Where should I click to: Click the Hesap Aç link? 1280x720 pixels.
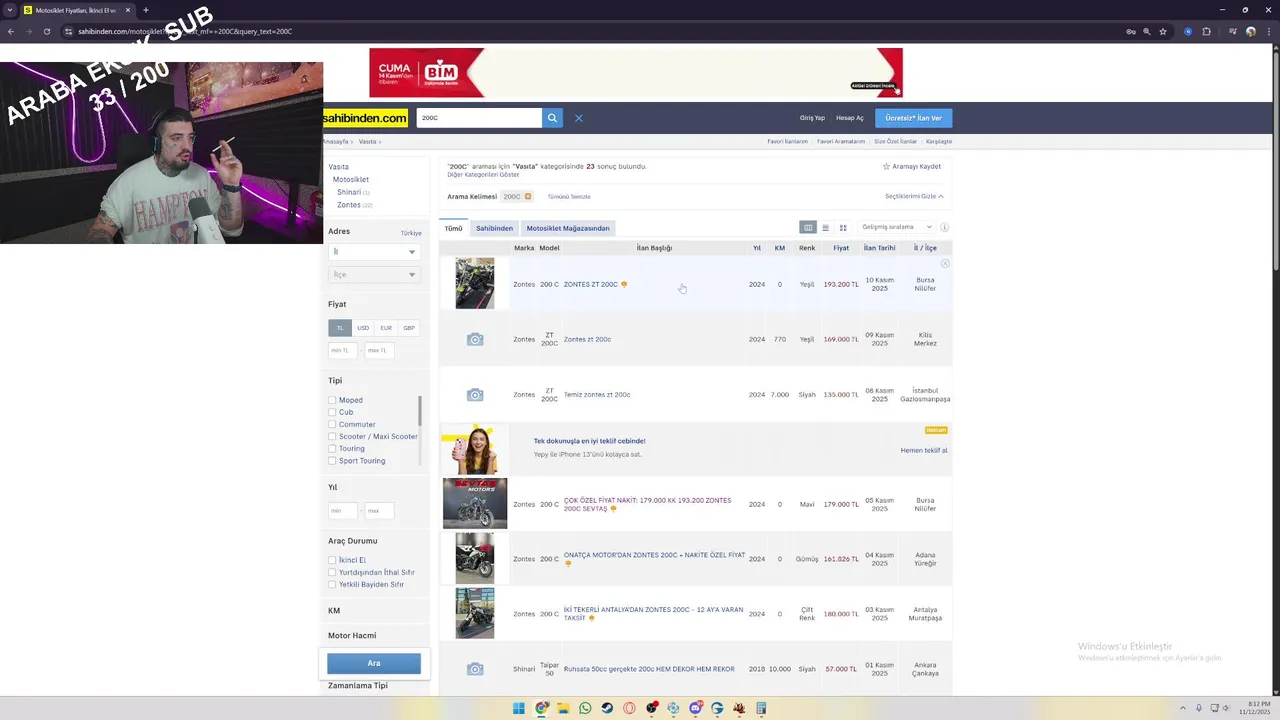(850, 118)
